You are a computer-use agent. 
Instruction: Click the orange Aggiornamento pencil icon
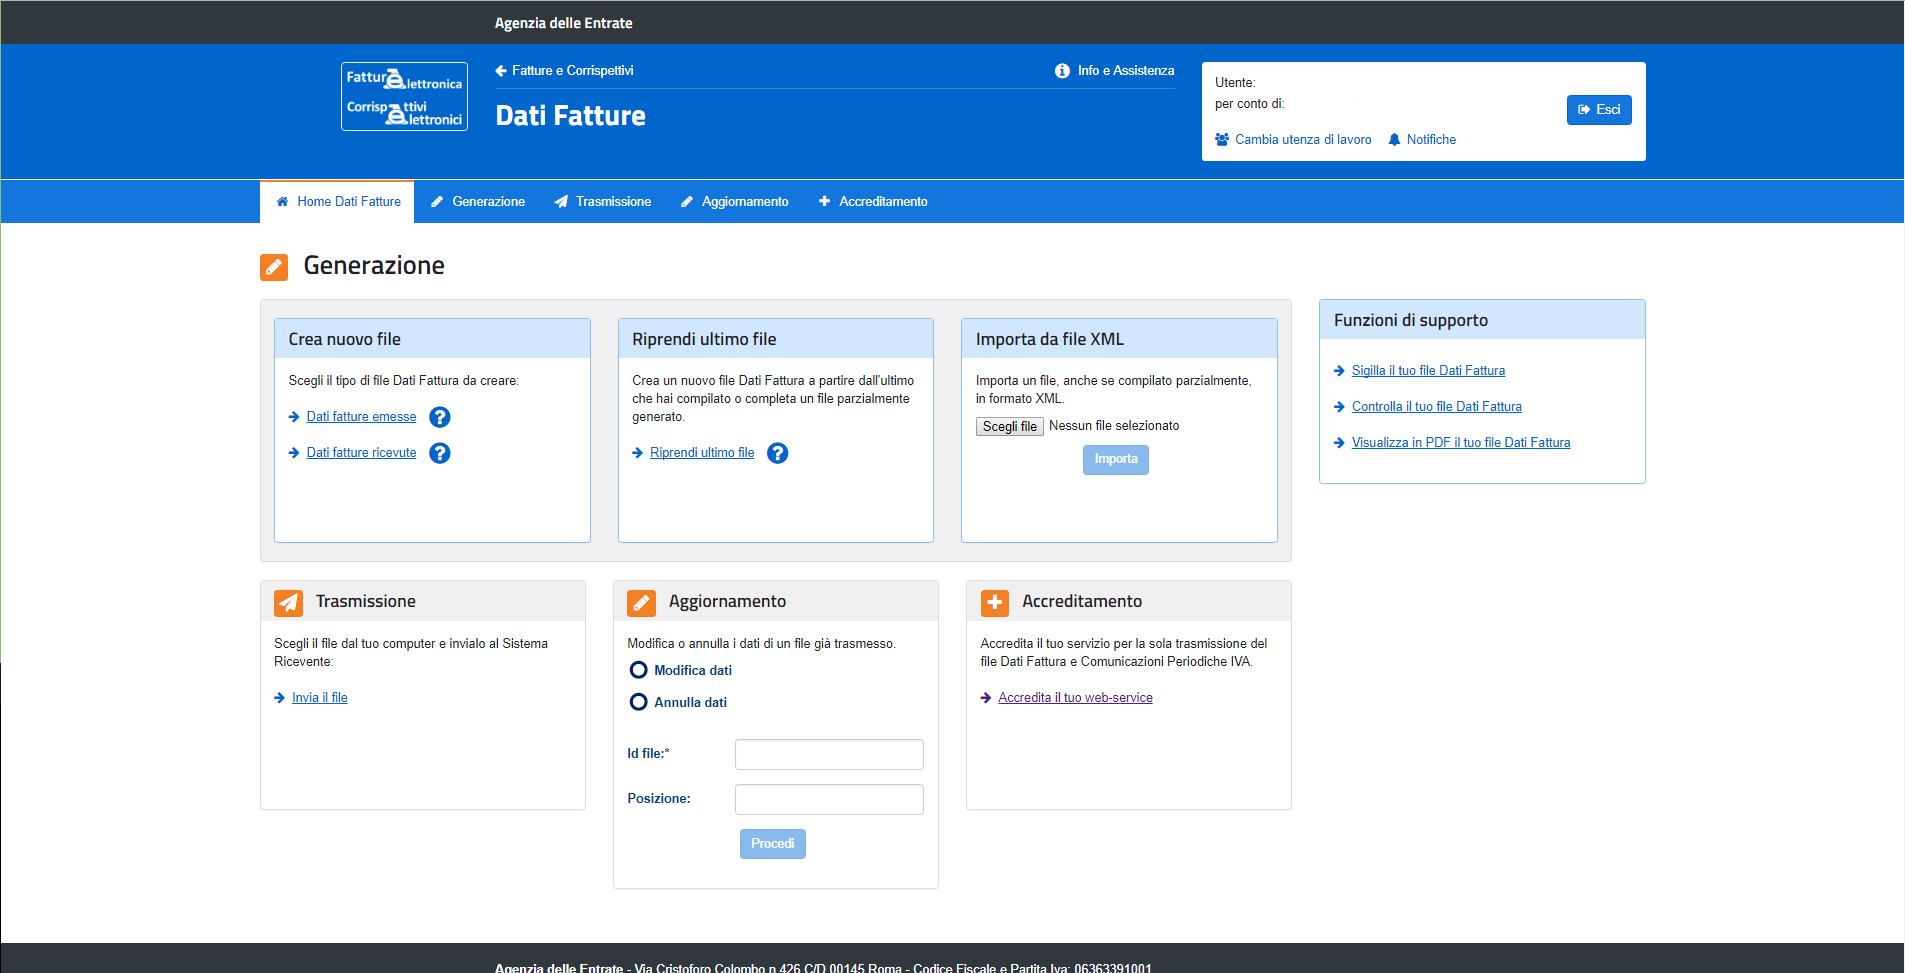pyautogui.click(x=641, y=602)
